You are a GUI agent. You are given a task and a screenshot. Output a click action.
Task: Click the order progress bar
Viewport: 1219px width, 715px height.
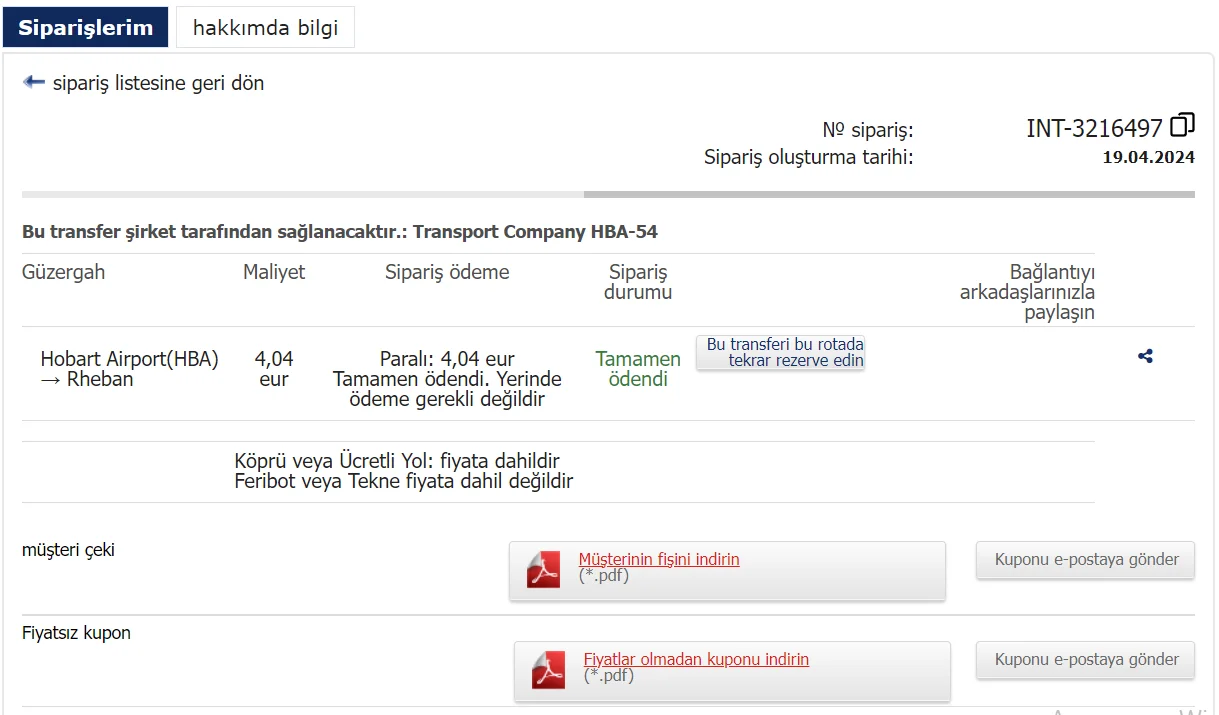click(608, 194)
